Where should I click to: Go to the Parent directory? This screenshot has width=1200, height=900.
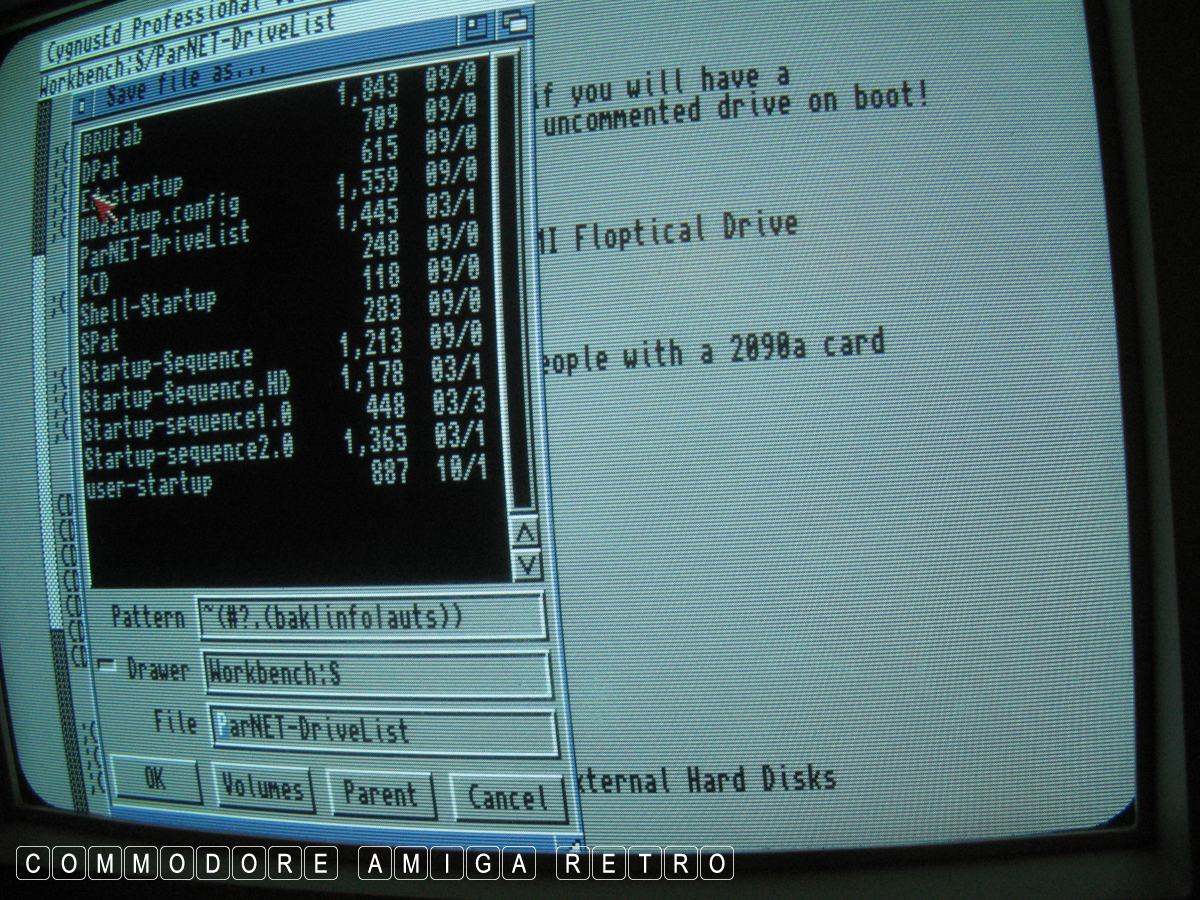click(380, 794)
